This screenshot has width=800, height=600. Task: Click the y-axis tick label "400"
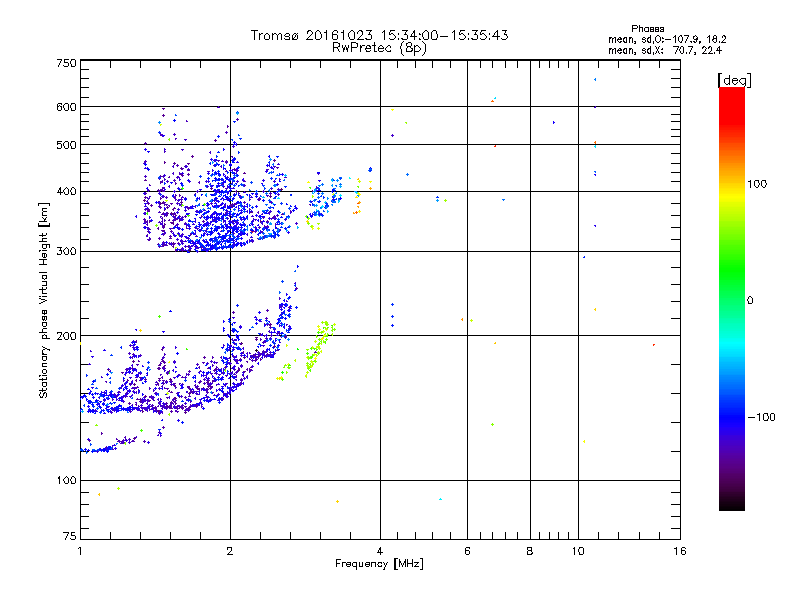pos(66,192)
